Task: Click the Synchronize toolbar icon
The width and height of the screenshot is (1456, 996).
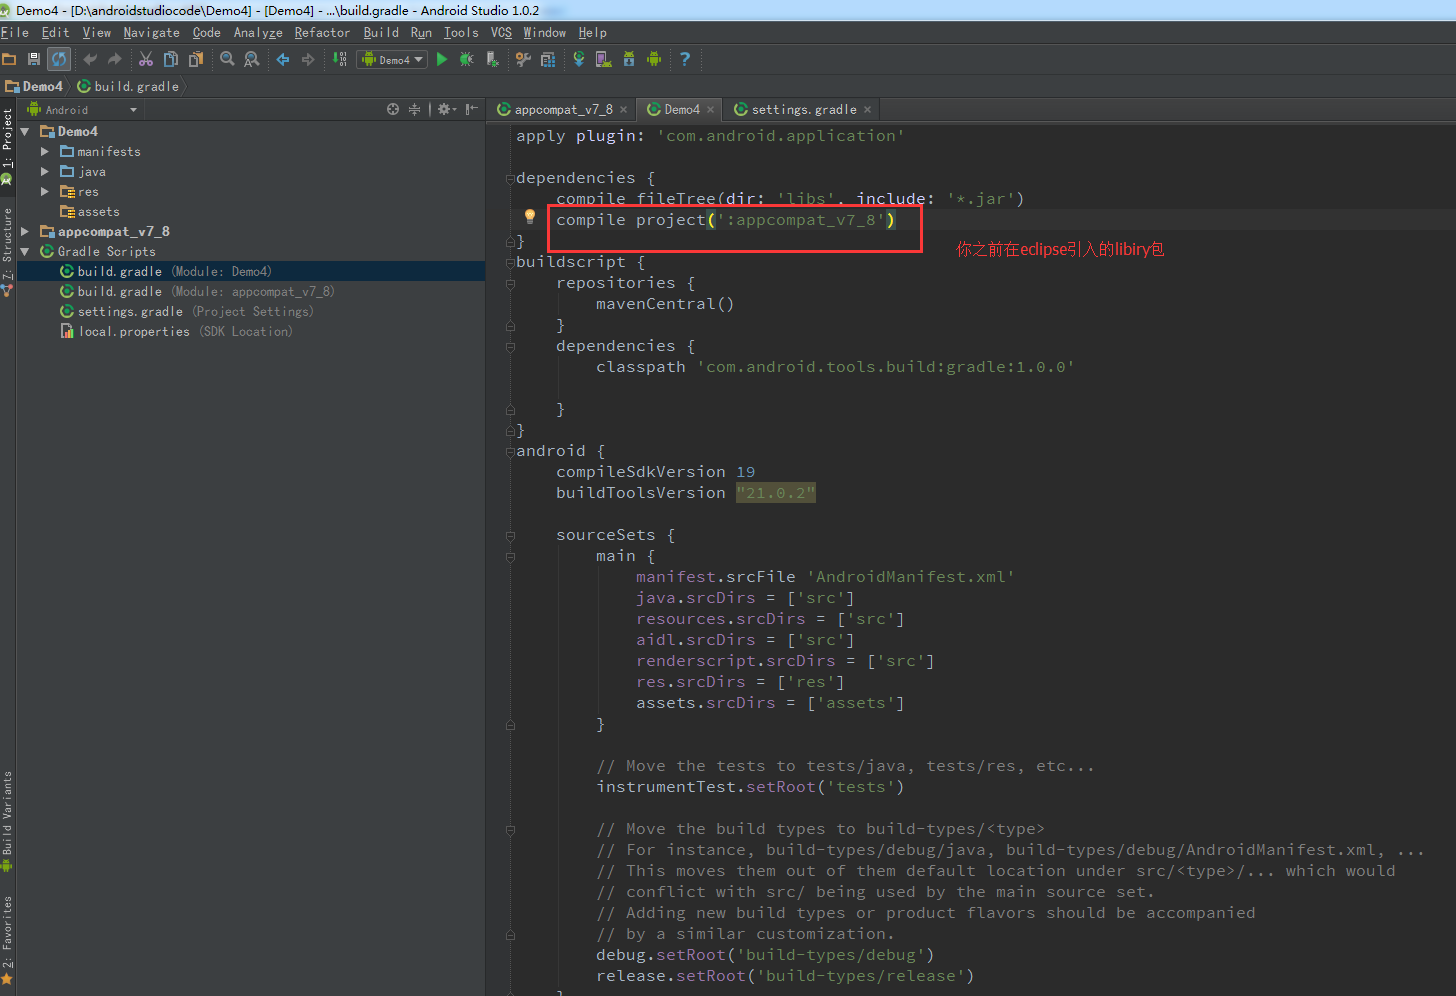Action: pos(59,59)
